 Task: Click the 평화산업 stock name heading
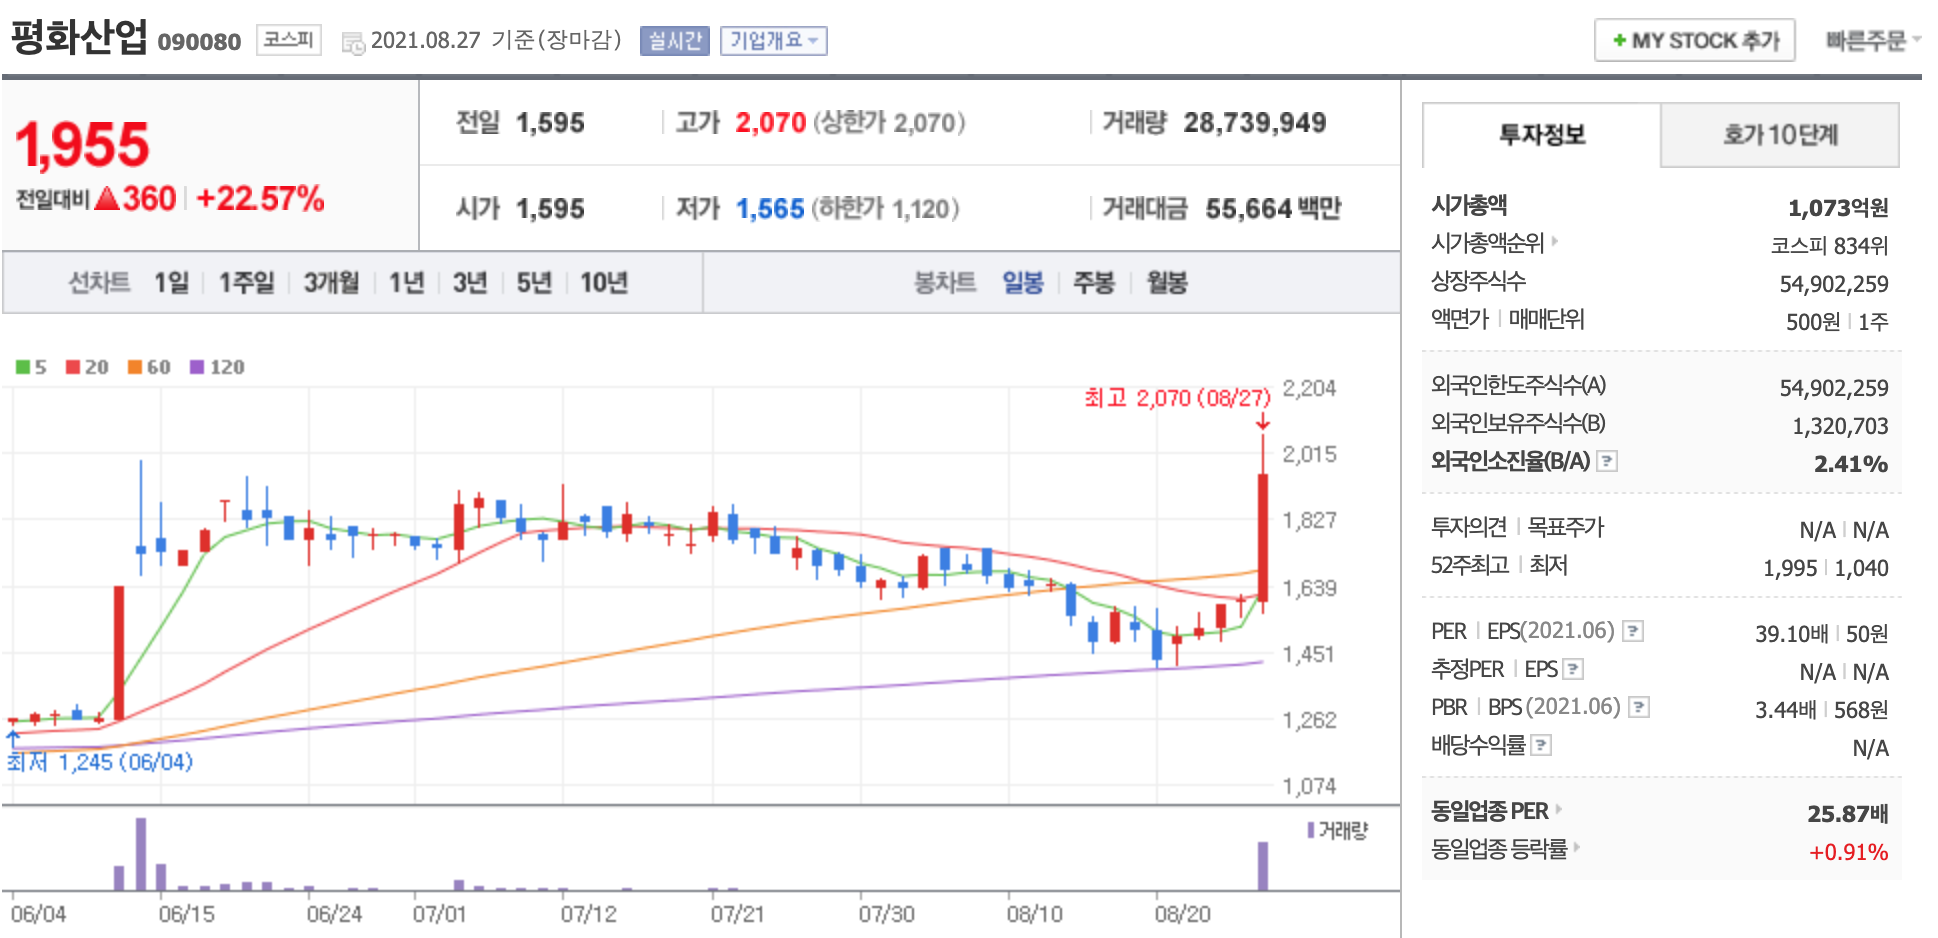click(x=79, y=37)
